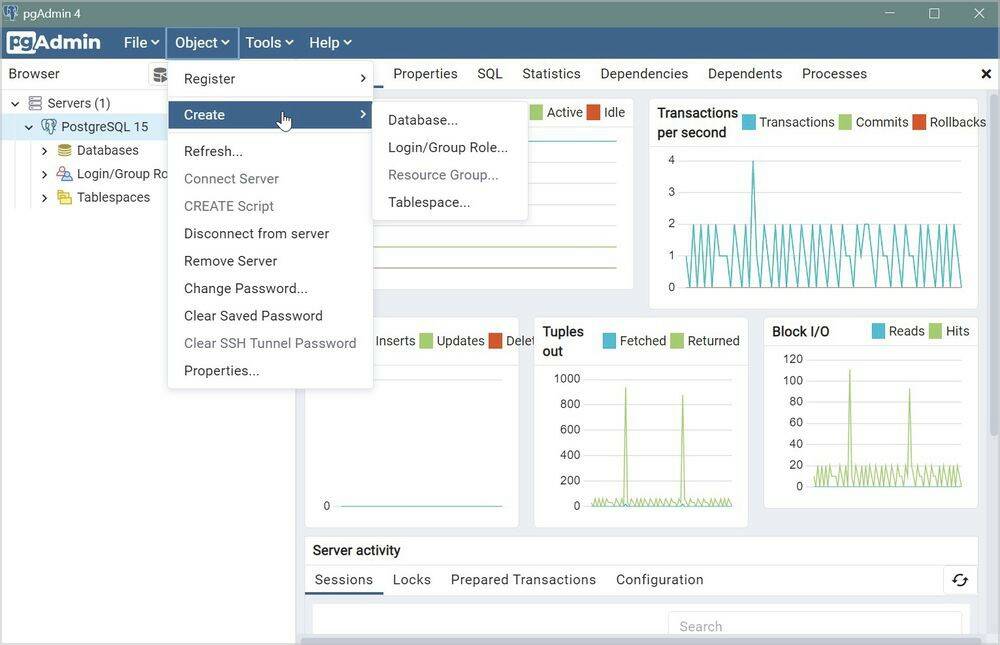The width and height of the screenshot is (1000, 645).
Task: Click the Block I/O chart title
Action: point(800,332)
